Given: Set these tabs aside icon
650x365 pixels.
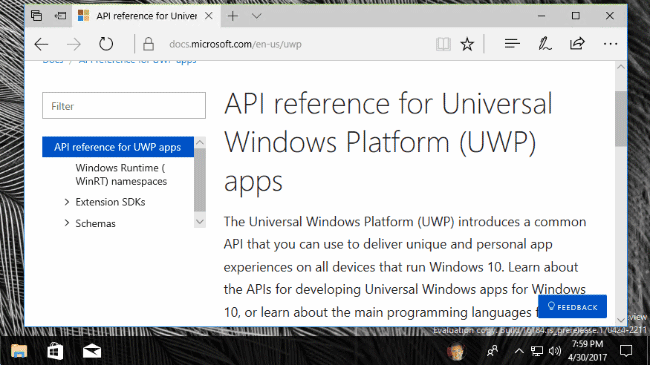Looking at the screenshot, I should click(60, 16).
